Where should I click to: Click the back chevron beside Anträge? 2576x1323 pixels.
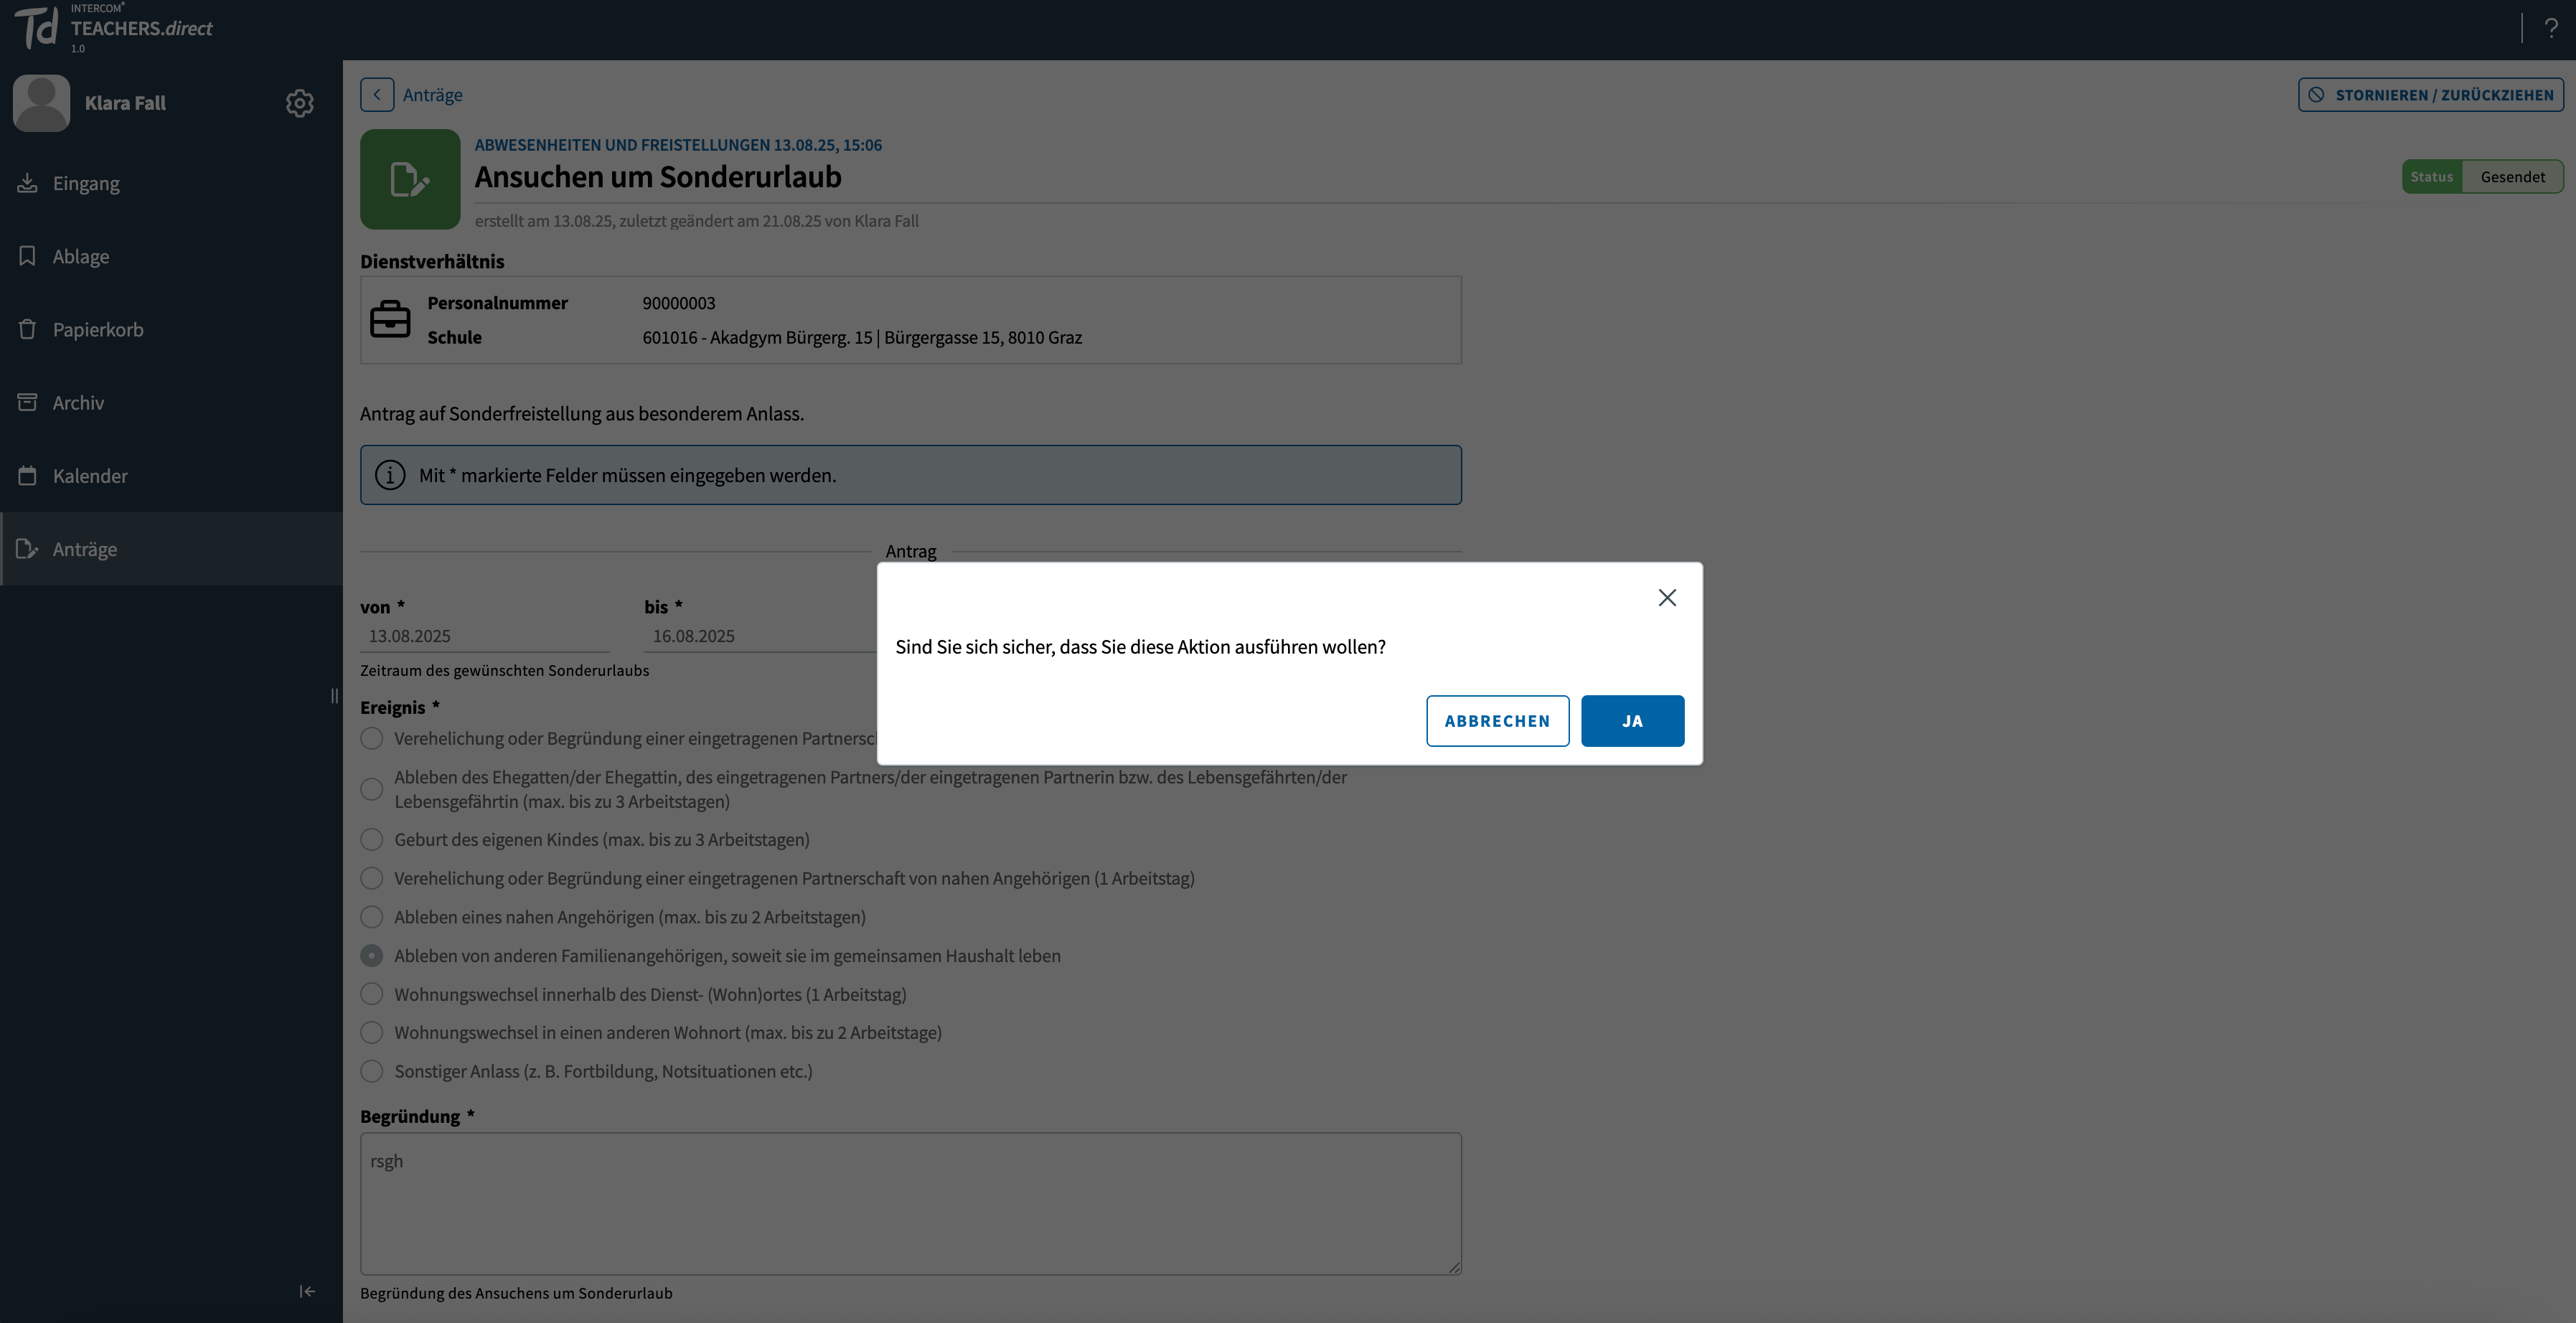coord(377,95)
